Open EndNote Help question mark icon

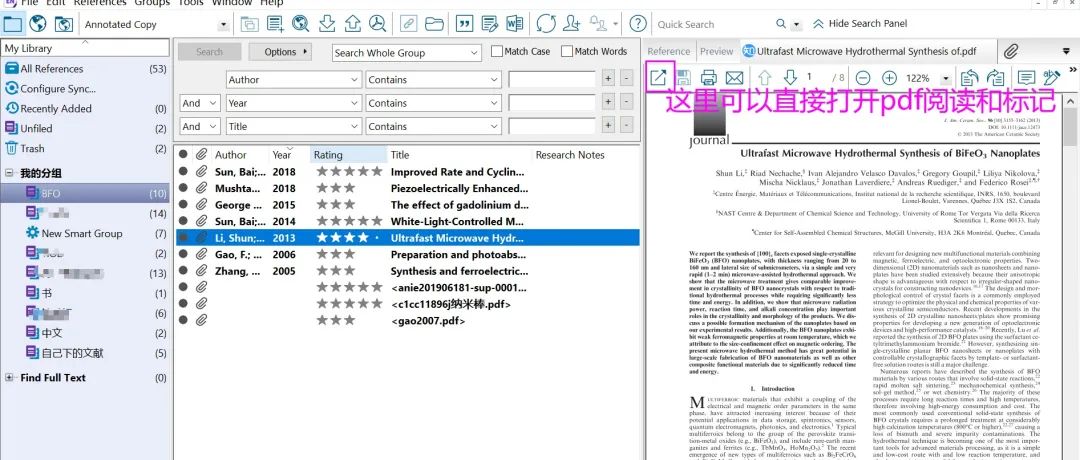coord(638,24)
